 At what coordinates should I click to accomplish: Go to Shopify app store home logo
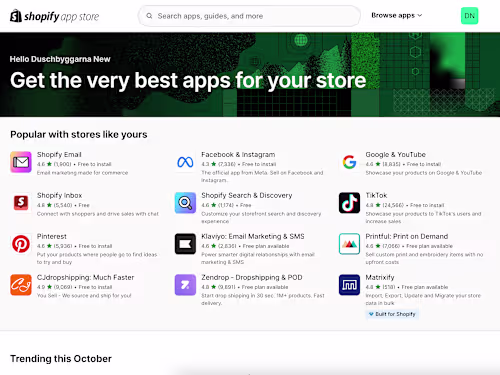click(55, 16)
